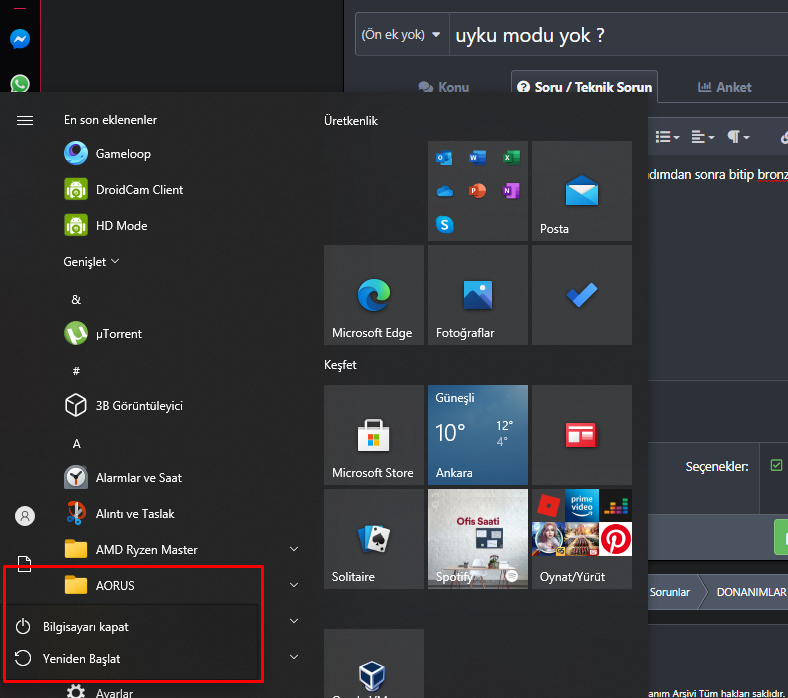Open the Fotoğraflar tile
The image size is (788, 698).
coord(477,295)
